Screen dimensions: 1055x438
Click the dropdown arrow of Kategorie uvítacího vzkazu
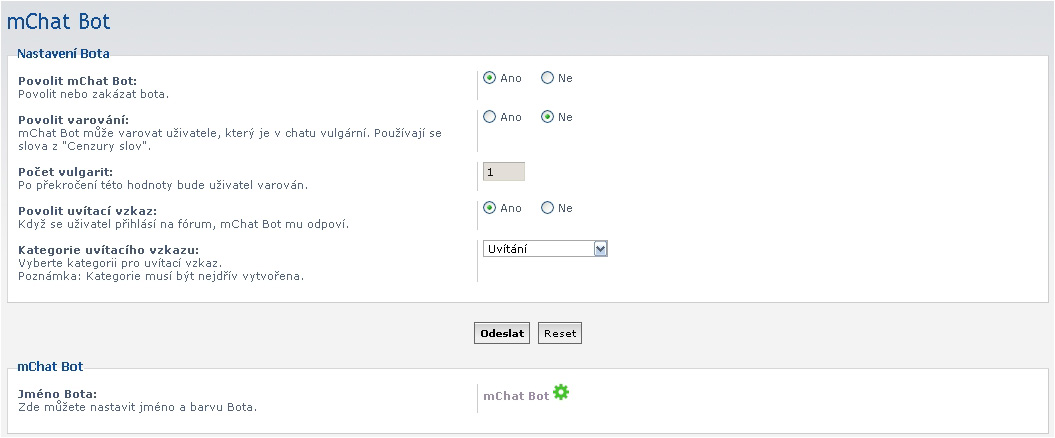point(601,249)
